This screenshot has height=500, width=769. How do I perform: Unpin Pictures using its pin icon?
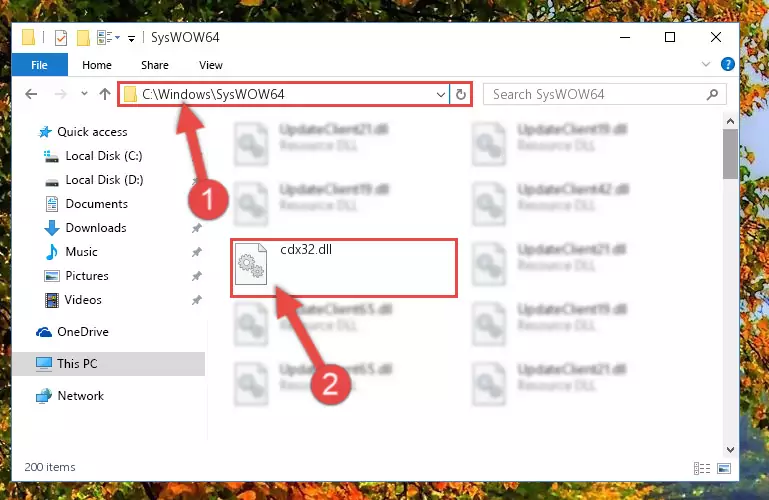pyautogui.click(x=197, y=276)
